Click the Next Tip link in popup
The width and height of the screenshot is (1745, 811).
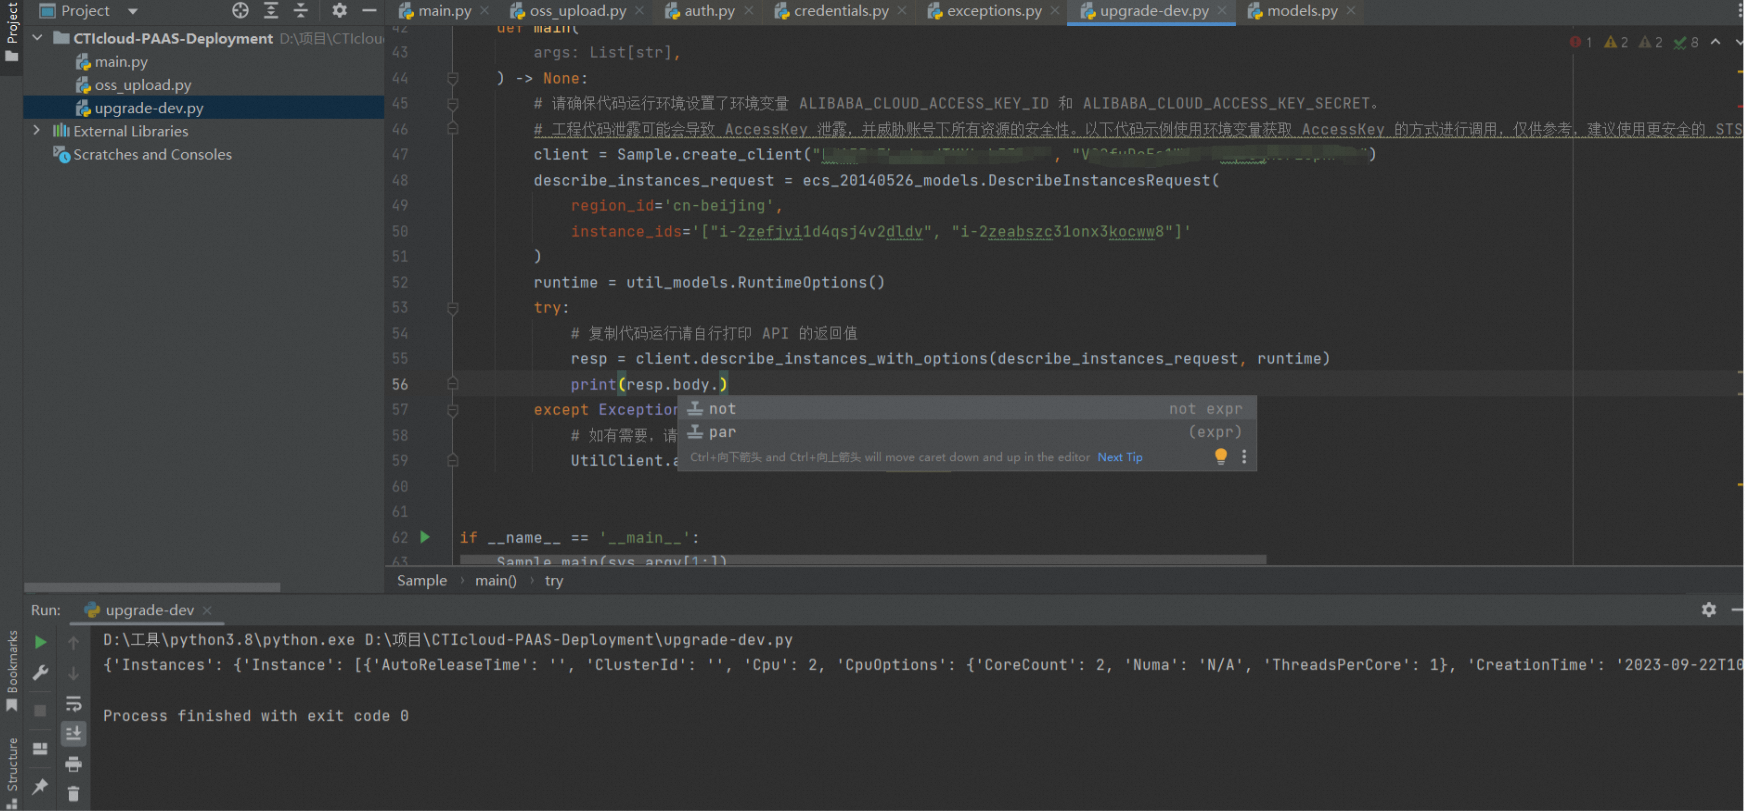click(1120, 457)
